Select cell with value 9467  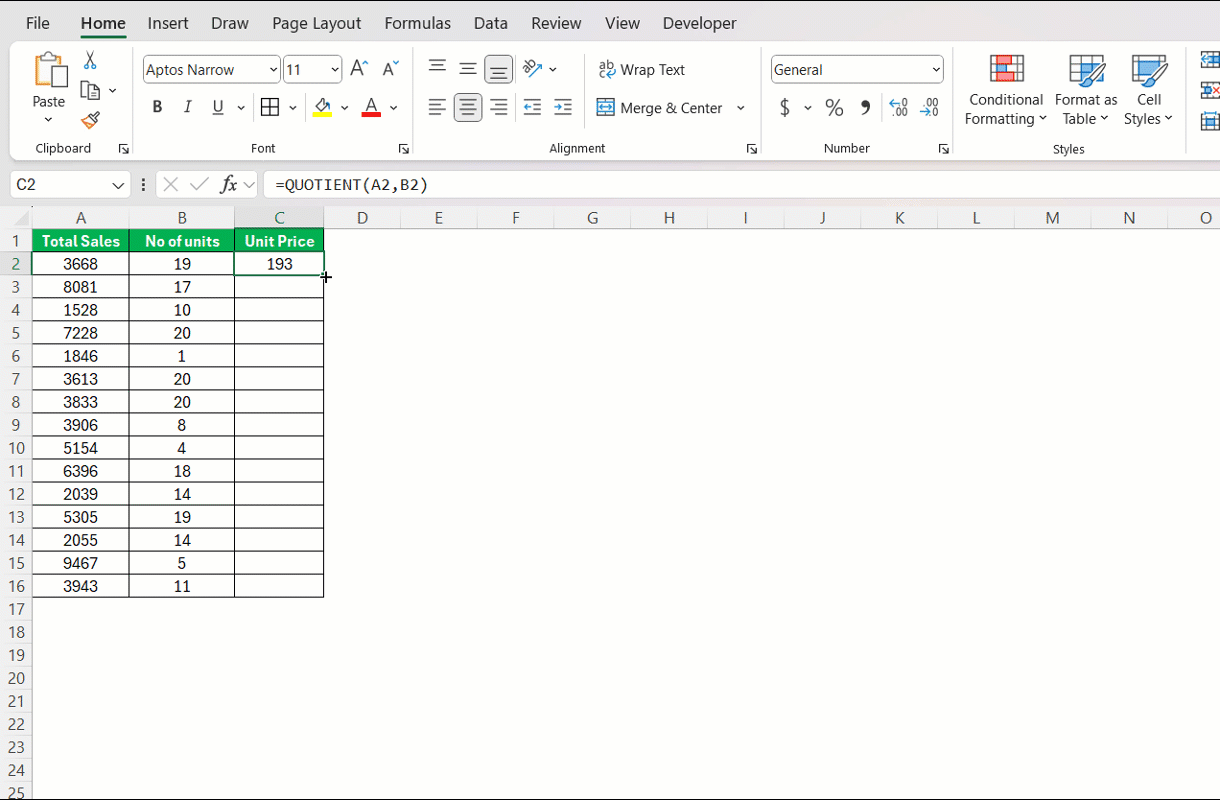(x=81, y=563)
